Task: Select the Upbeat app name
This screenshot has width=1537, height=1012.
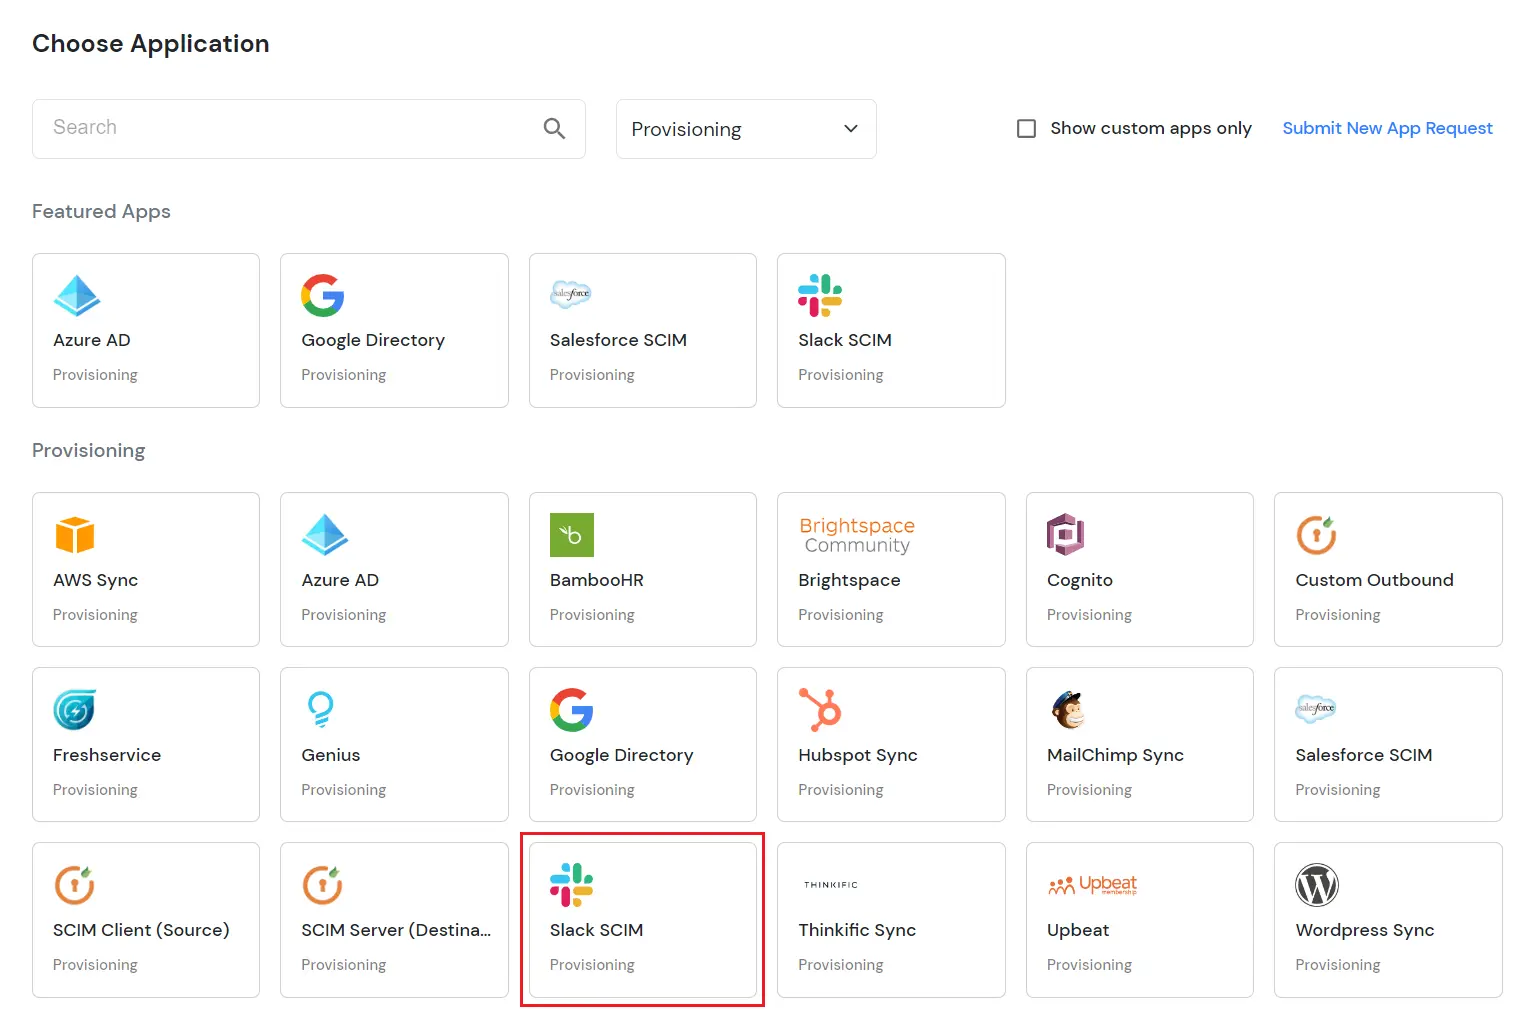Action: [1078, 930]
